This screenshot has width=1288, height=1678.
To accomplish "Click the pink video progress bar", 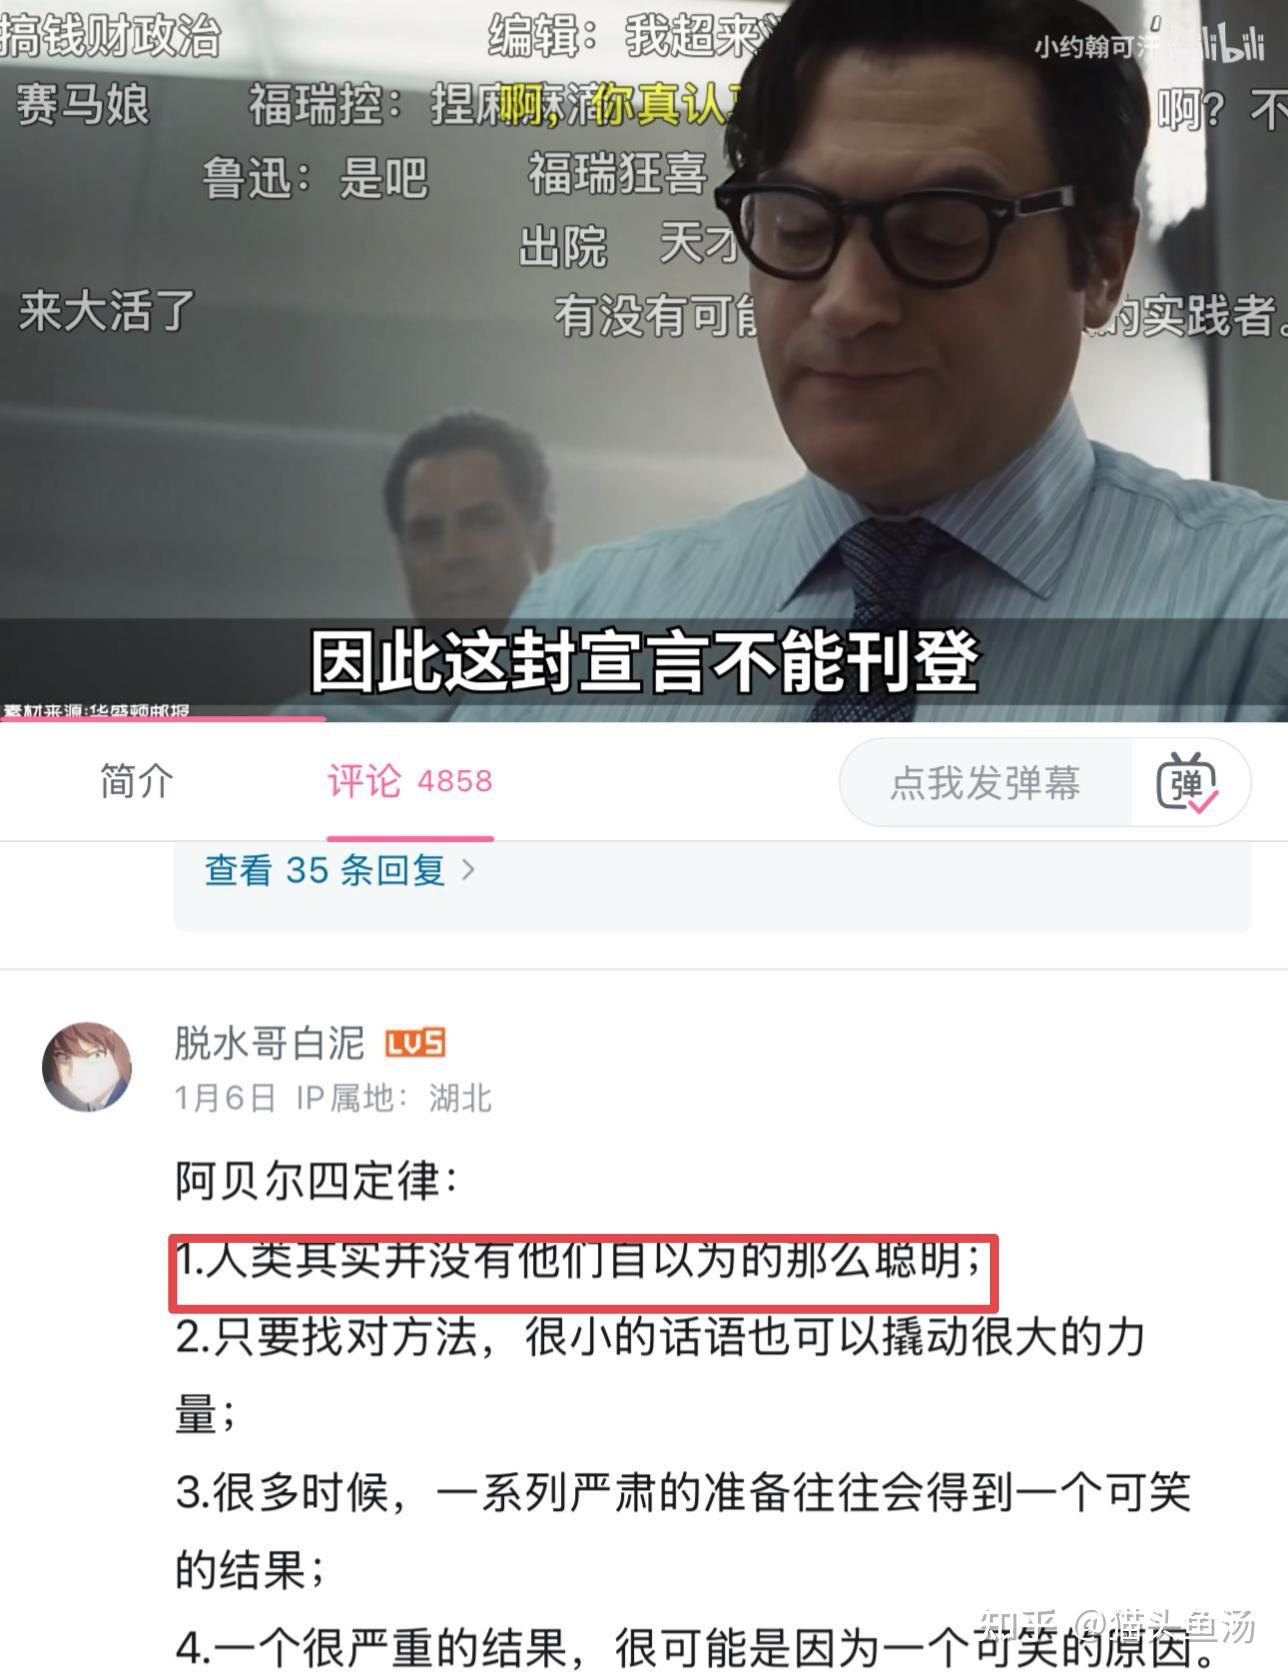I will click(163, 717).
